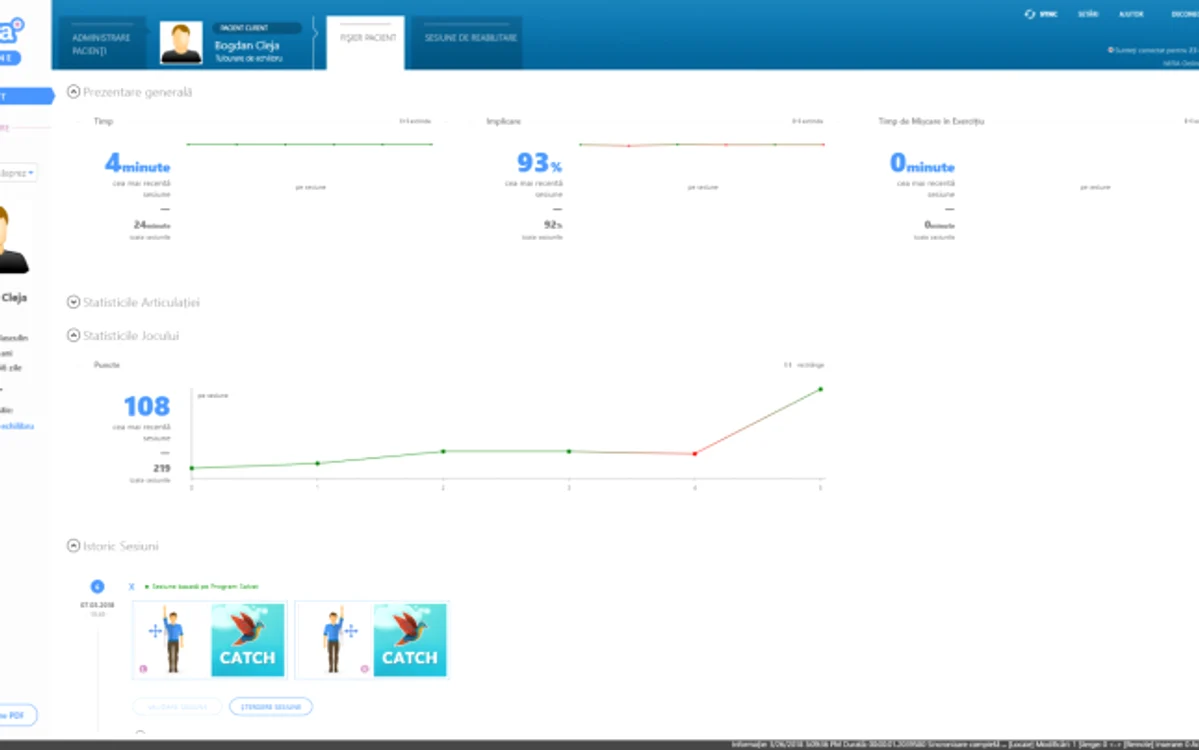This screenshot has width=1199, height=750.
Task: Click the Timp chart label
Action: pyautogui.click(x=103, y=121)
